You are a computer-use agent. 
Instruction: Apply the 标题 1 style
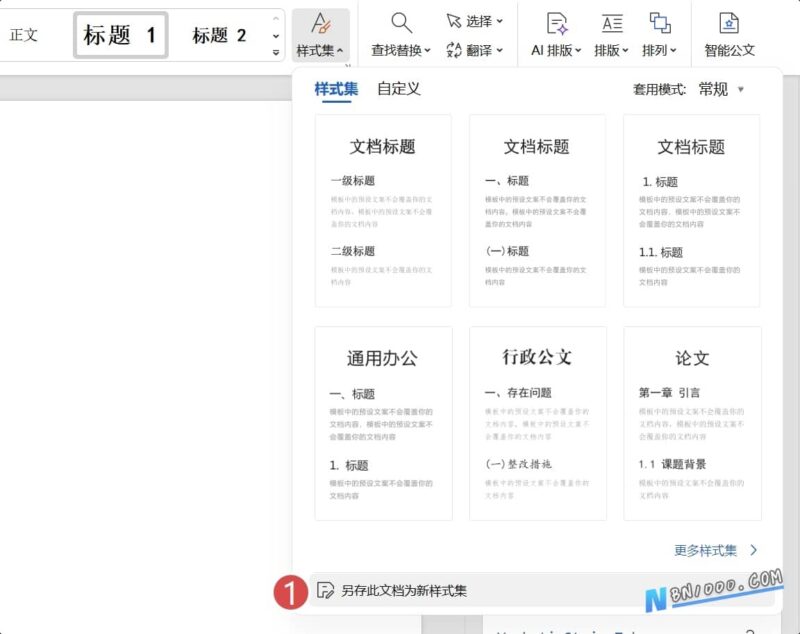pos(120,35)
